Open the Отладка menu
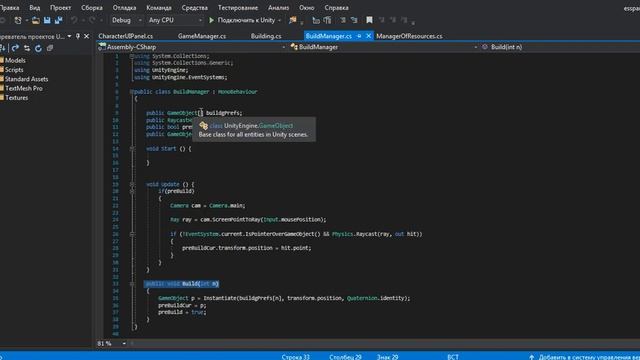This screenshot has width=640, height=360. (124, 8)
